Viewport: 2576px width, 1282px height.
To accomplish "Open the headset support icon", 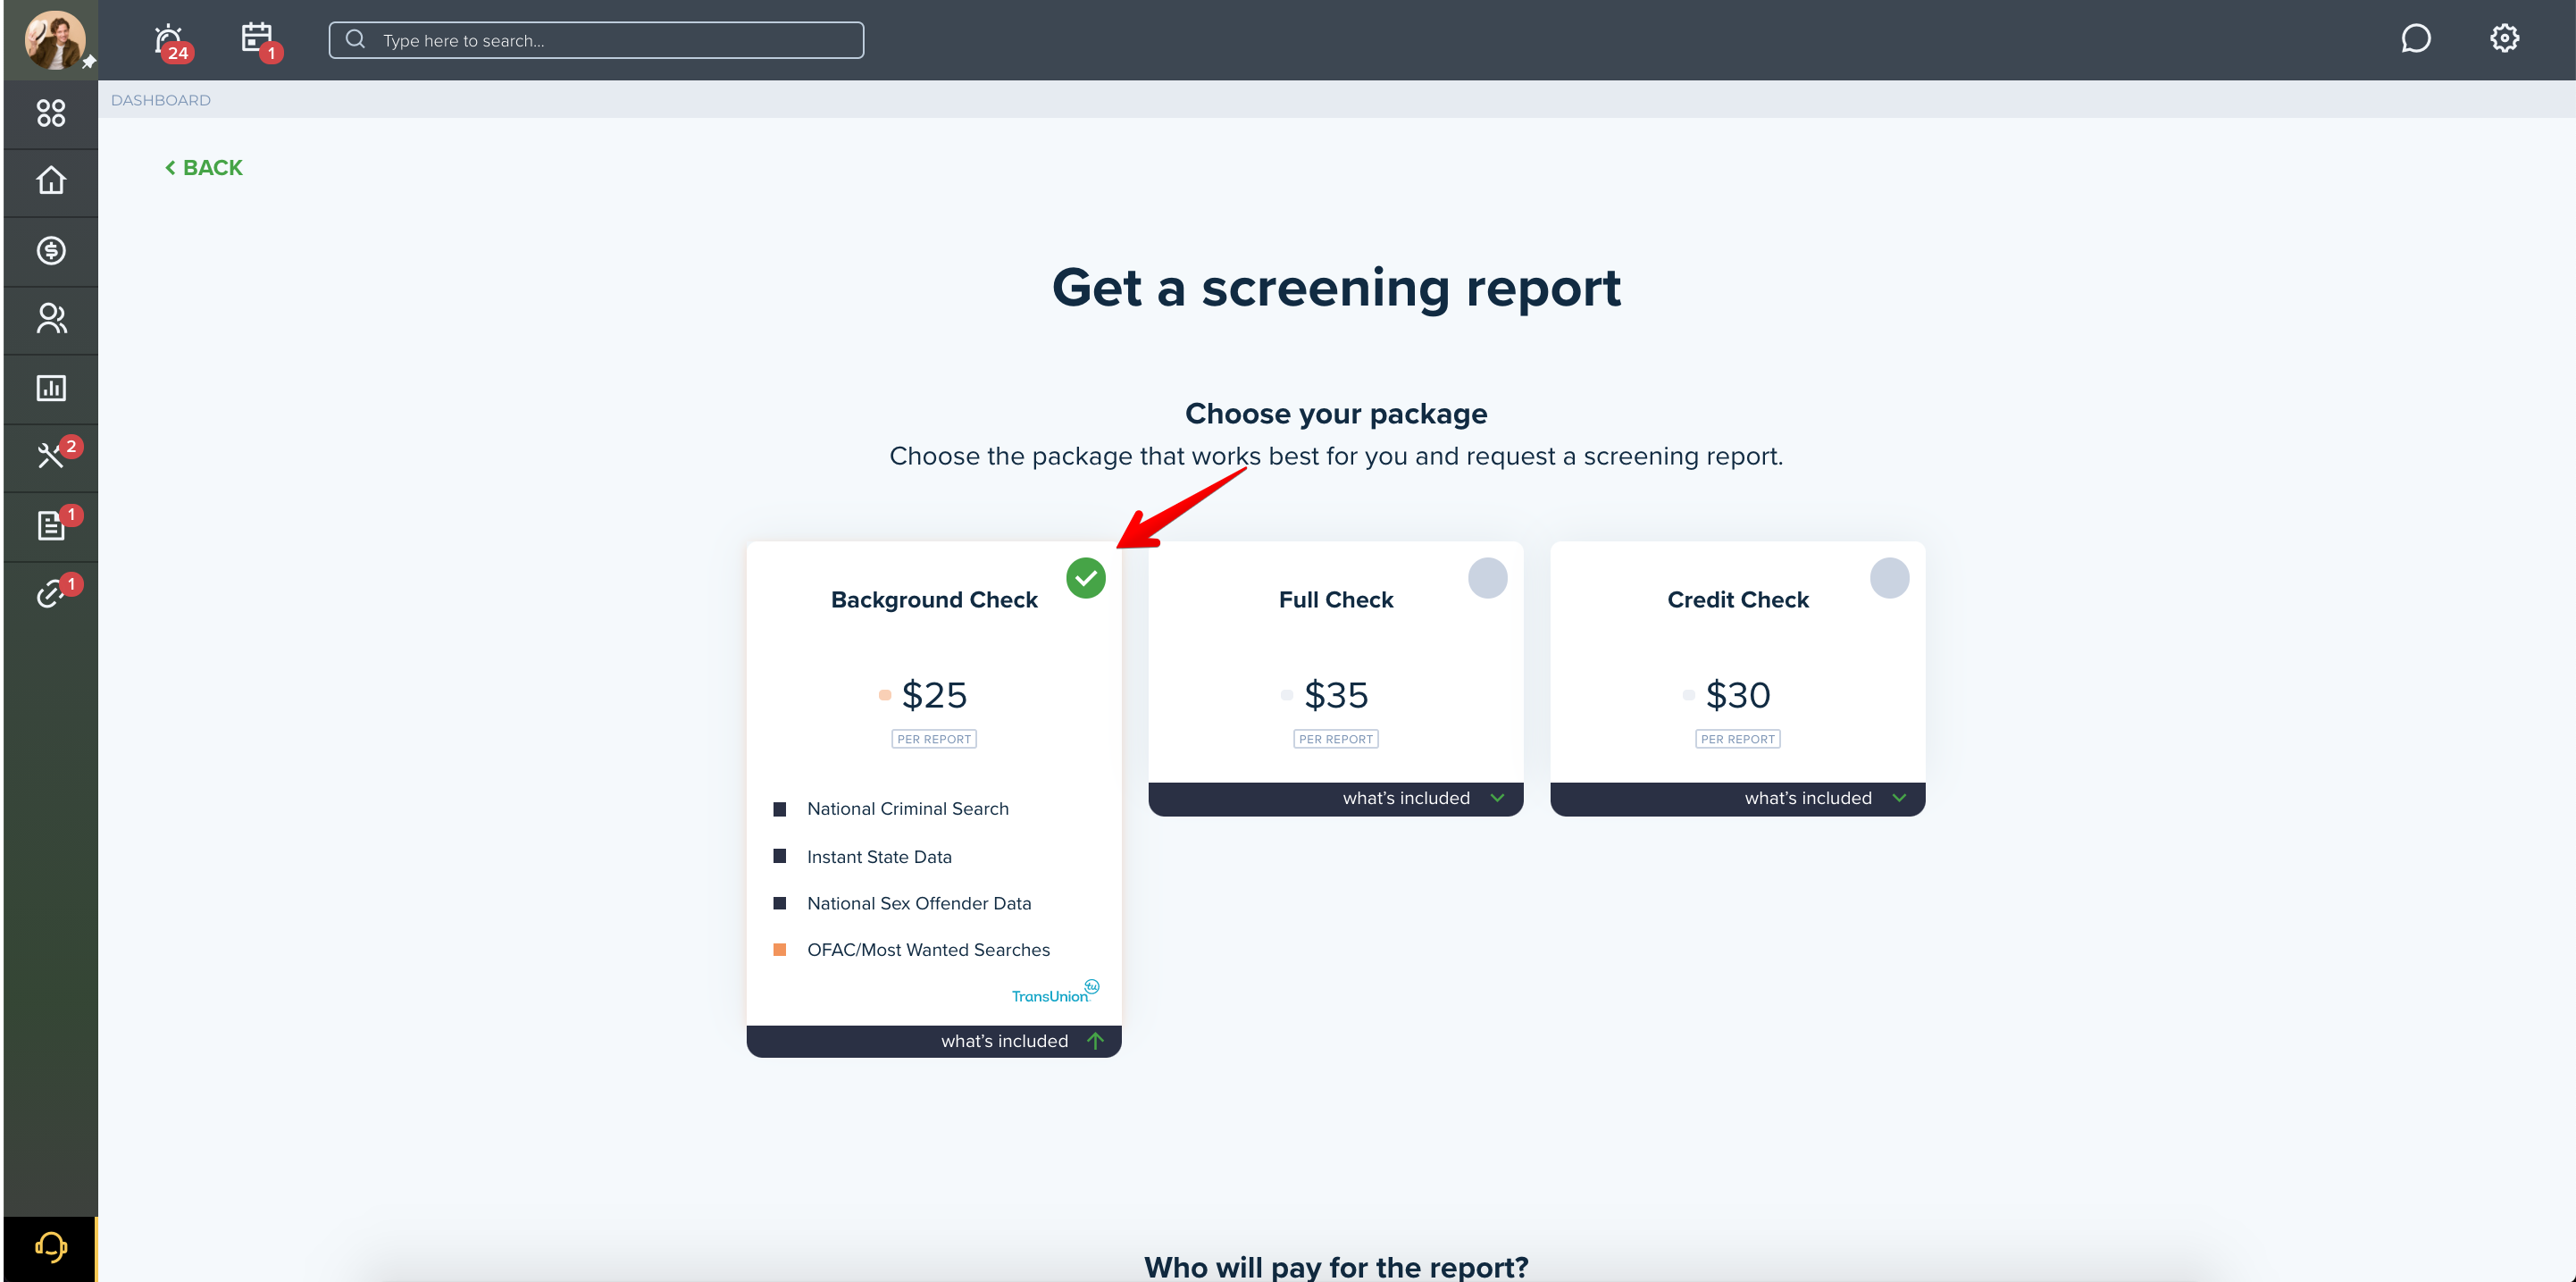I will pos(51,1248).
